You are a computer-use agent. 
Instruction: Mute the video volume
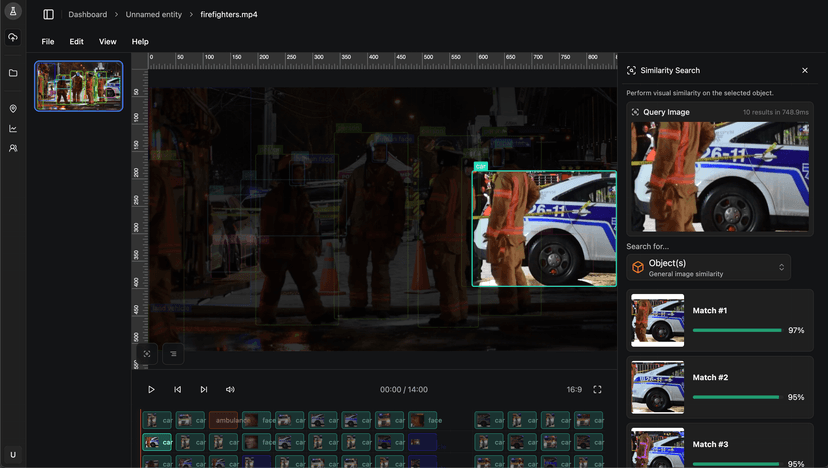click(230, 390)
